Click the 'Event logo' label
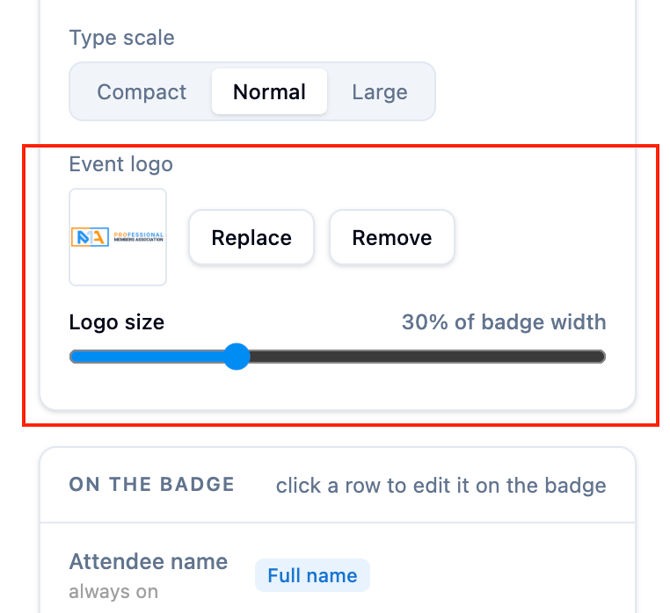 coord(121,164)
